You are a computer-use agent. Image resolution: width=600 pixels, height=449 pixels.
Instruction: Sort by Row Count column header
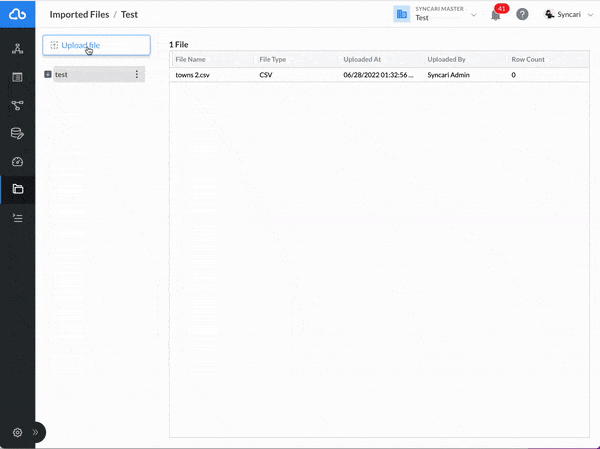click(528, 59)
